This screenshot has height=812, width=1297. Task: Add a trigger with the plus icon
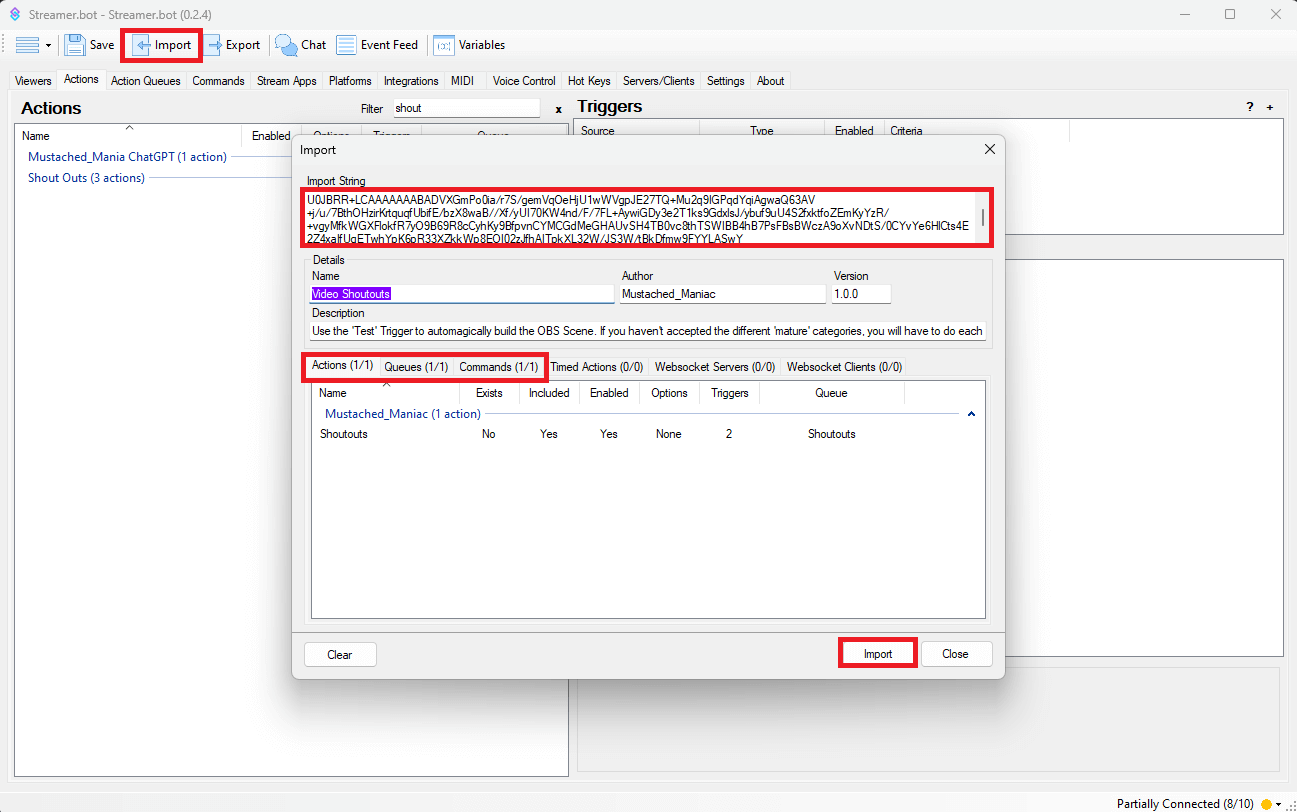[1270, 107]
